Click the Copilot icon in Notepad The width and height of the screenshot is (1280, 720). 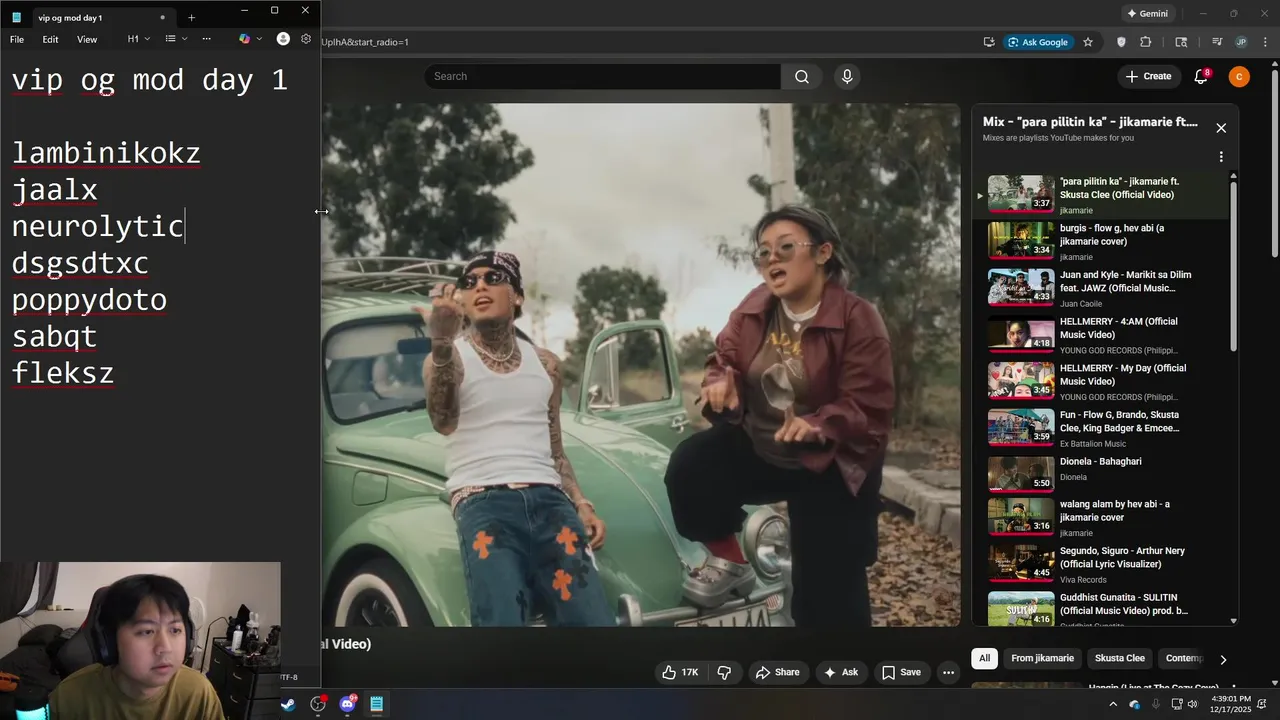click(x=244, y=39)
